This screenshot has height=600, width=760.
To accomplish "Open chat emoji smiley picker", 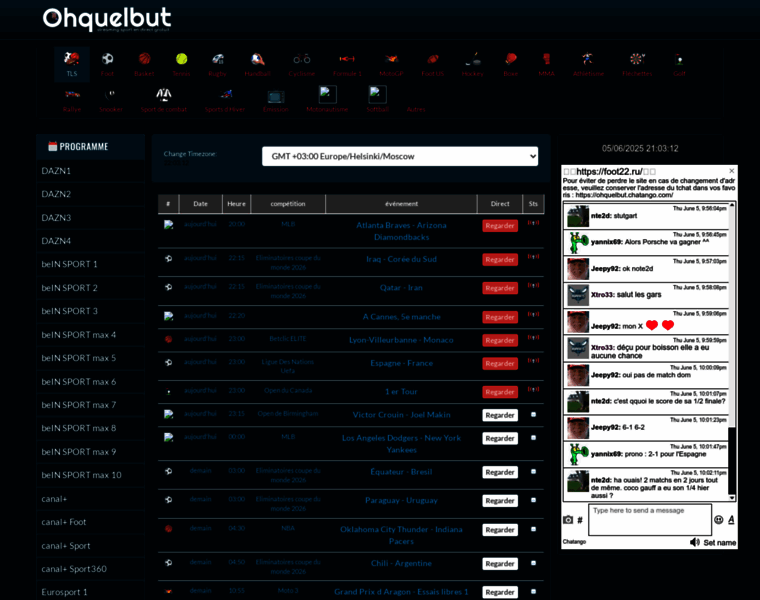I will (719, 520).
